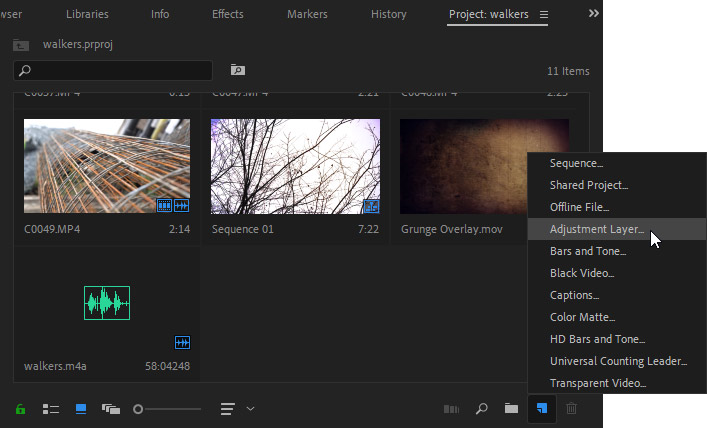Open the Project panel hamburger menu
This screenshot has width=707, height=428.
click(544, 15)
